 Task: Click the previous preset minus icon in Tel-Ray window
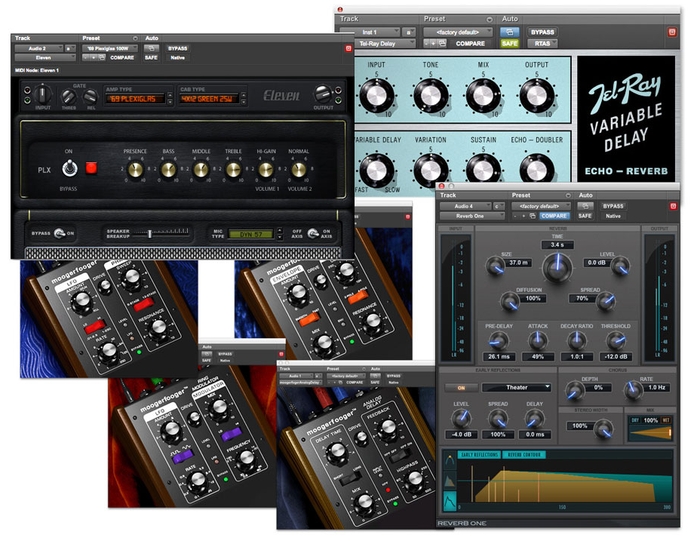(x=426, y=44)
